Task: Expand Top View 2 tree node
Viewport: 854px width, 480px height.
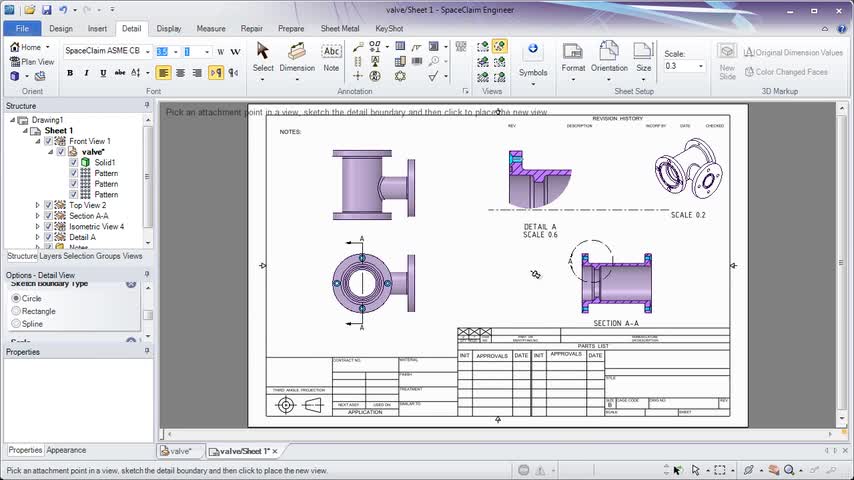Action: click(x=37, y=205)
